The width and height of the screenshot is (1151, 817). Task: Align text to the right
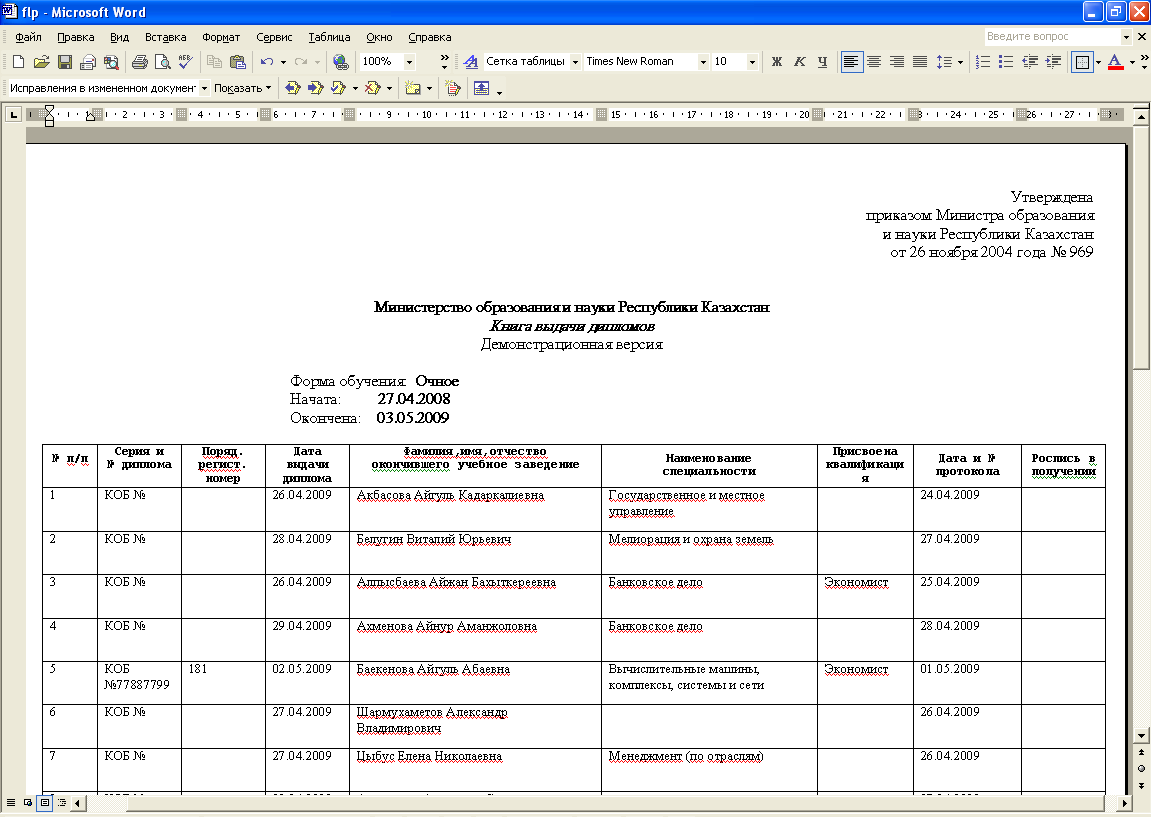coord(897,62)
